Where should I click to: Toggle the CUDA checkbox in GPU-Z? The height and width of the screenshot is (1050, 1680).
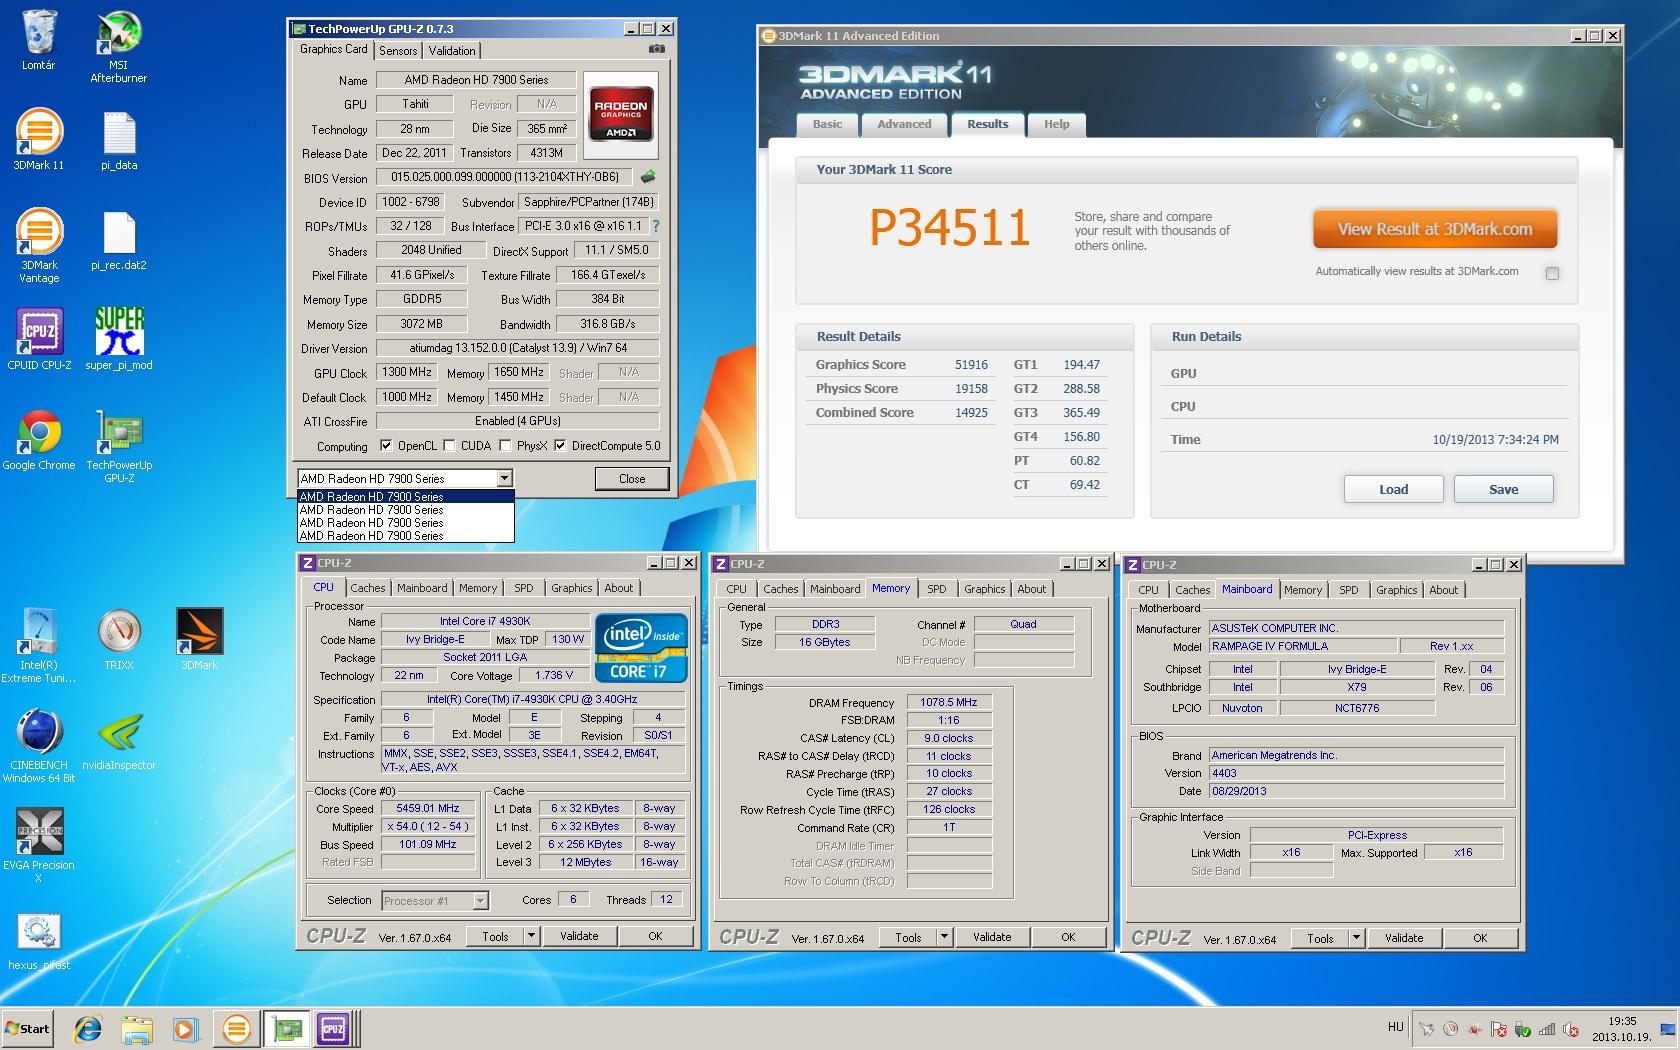coord(449,446)
